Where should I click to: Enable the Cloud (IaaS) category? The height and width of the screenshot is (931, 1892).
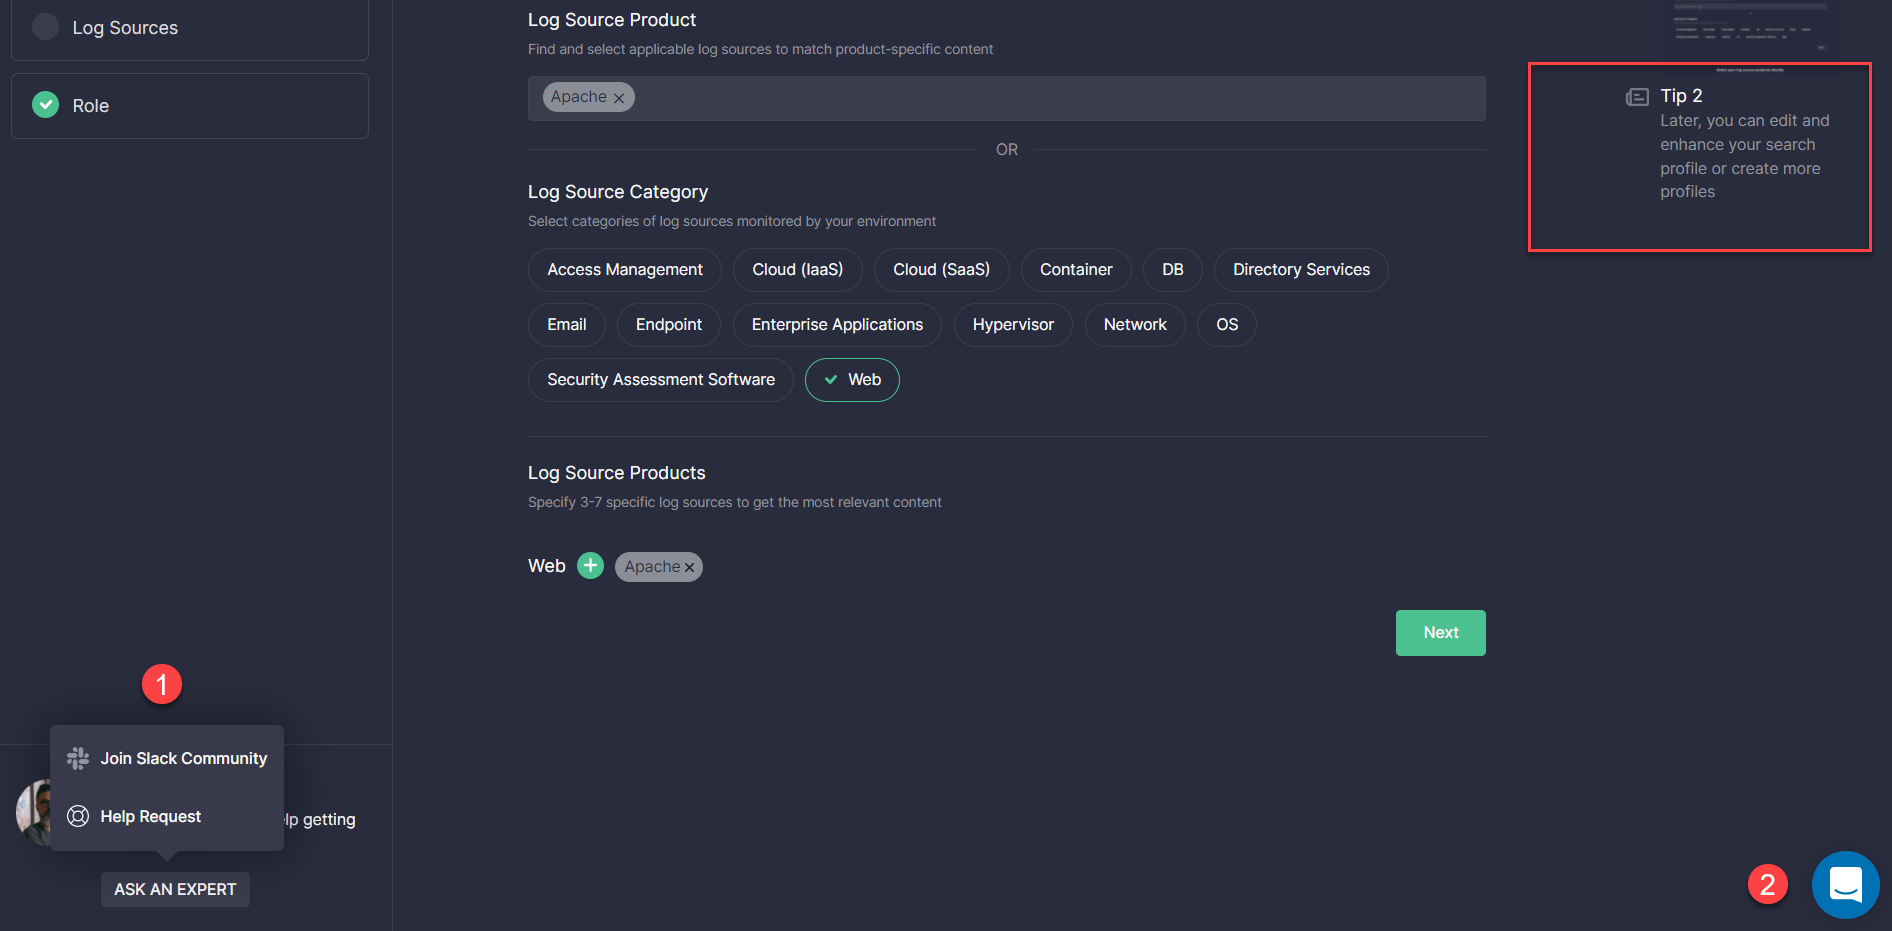(x=797, y=270)
